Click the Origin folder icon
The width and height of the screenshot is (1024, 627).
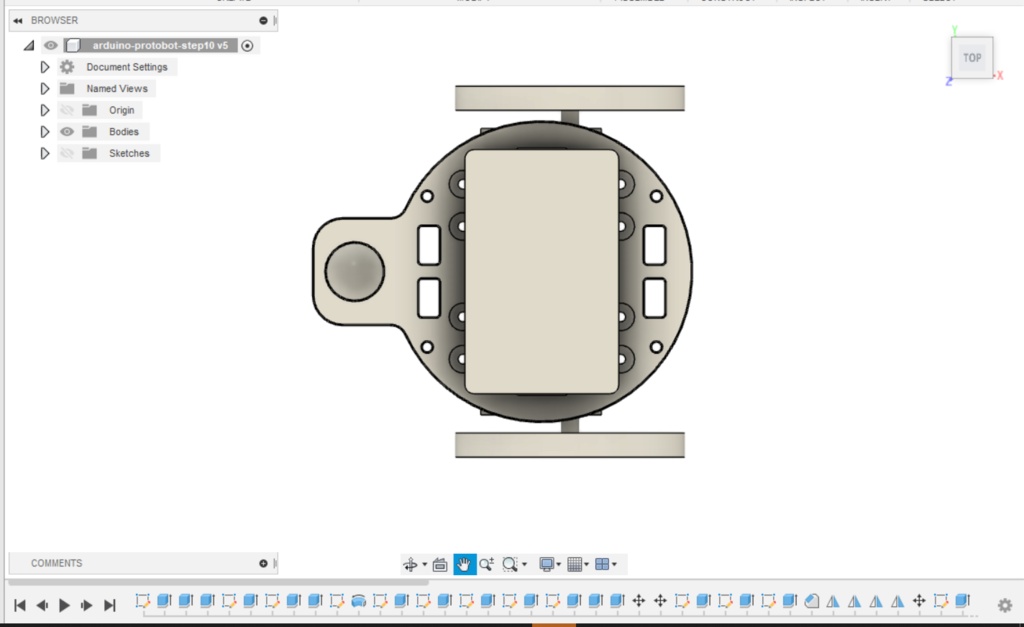(89, 110)
